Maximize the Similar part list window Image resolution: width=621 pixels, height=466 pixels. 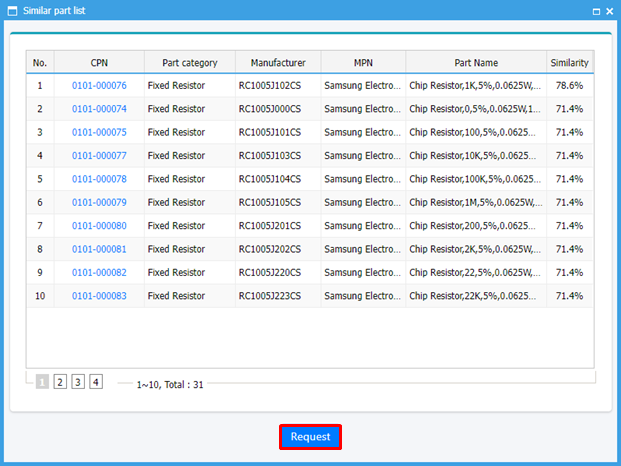pyautogui.click(x=595, y=10)
